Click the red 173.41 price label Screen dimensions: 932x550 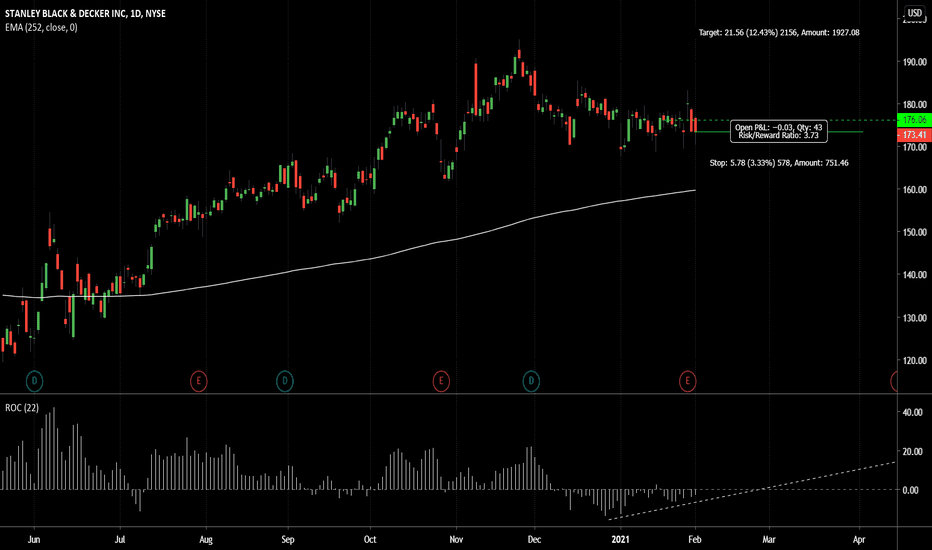click(914, 135)
